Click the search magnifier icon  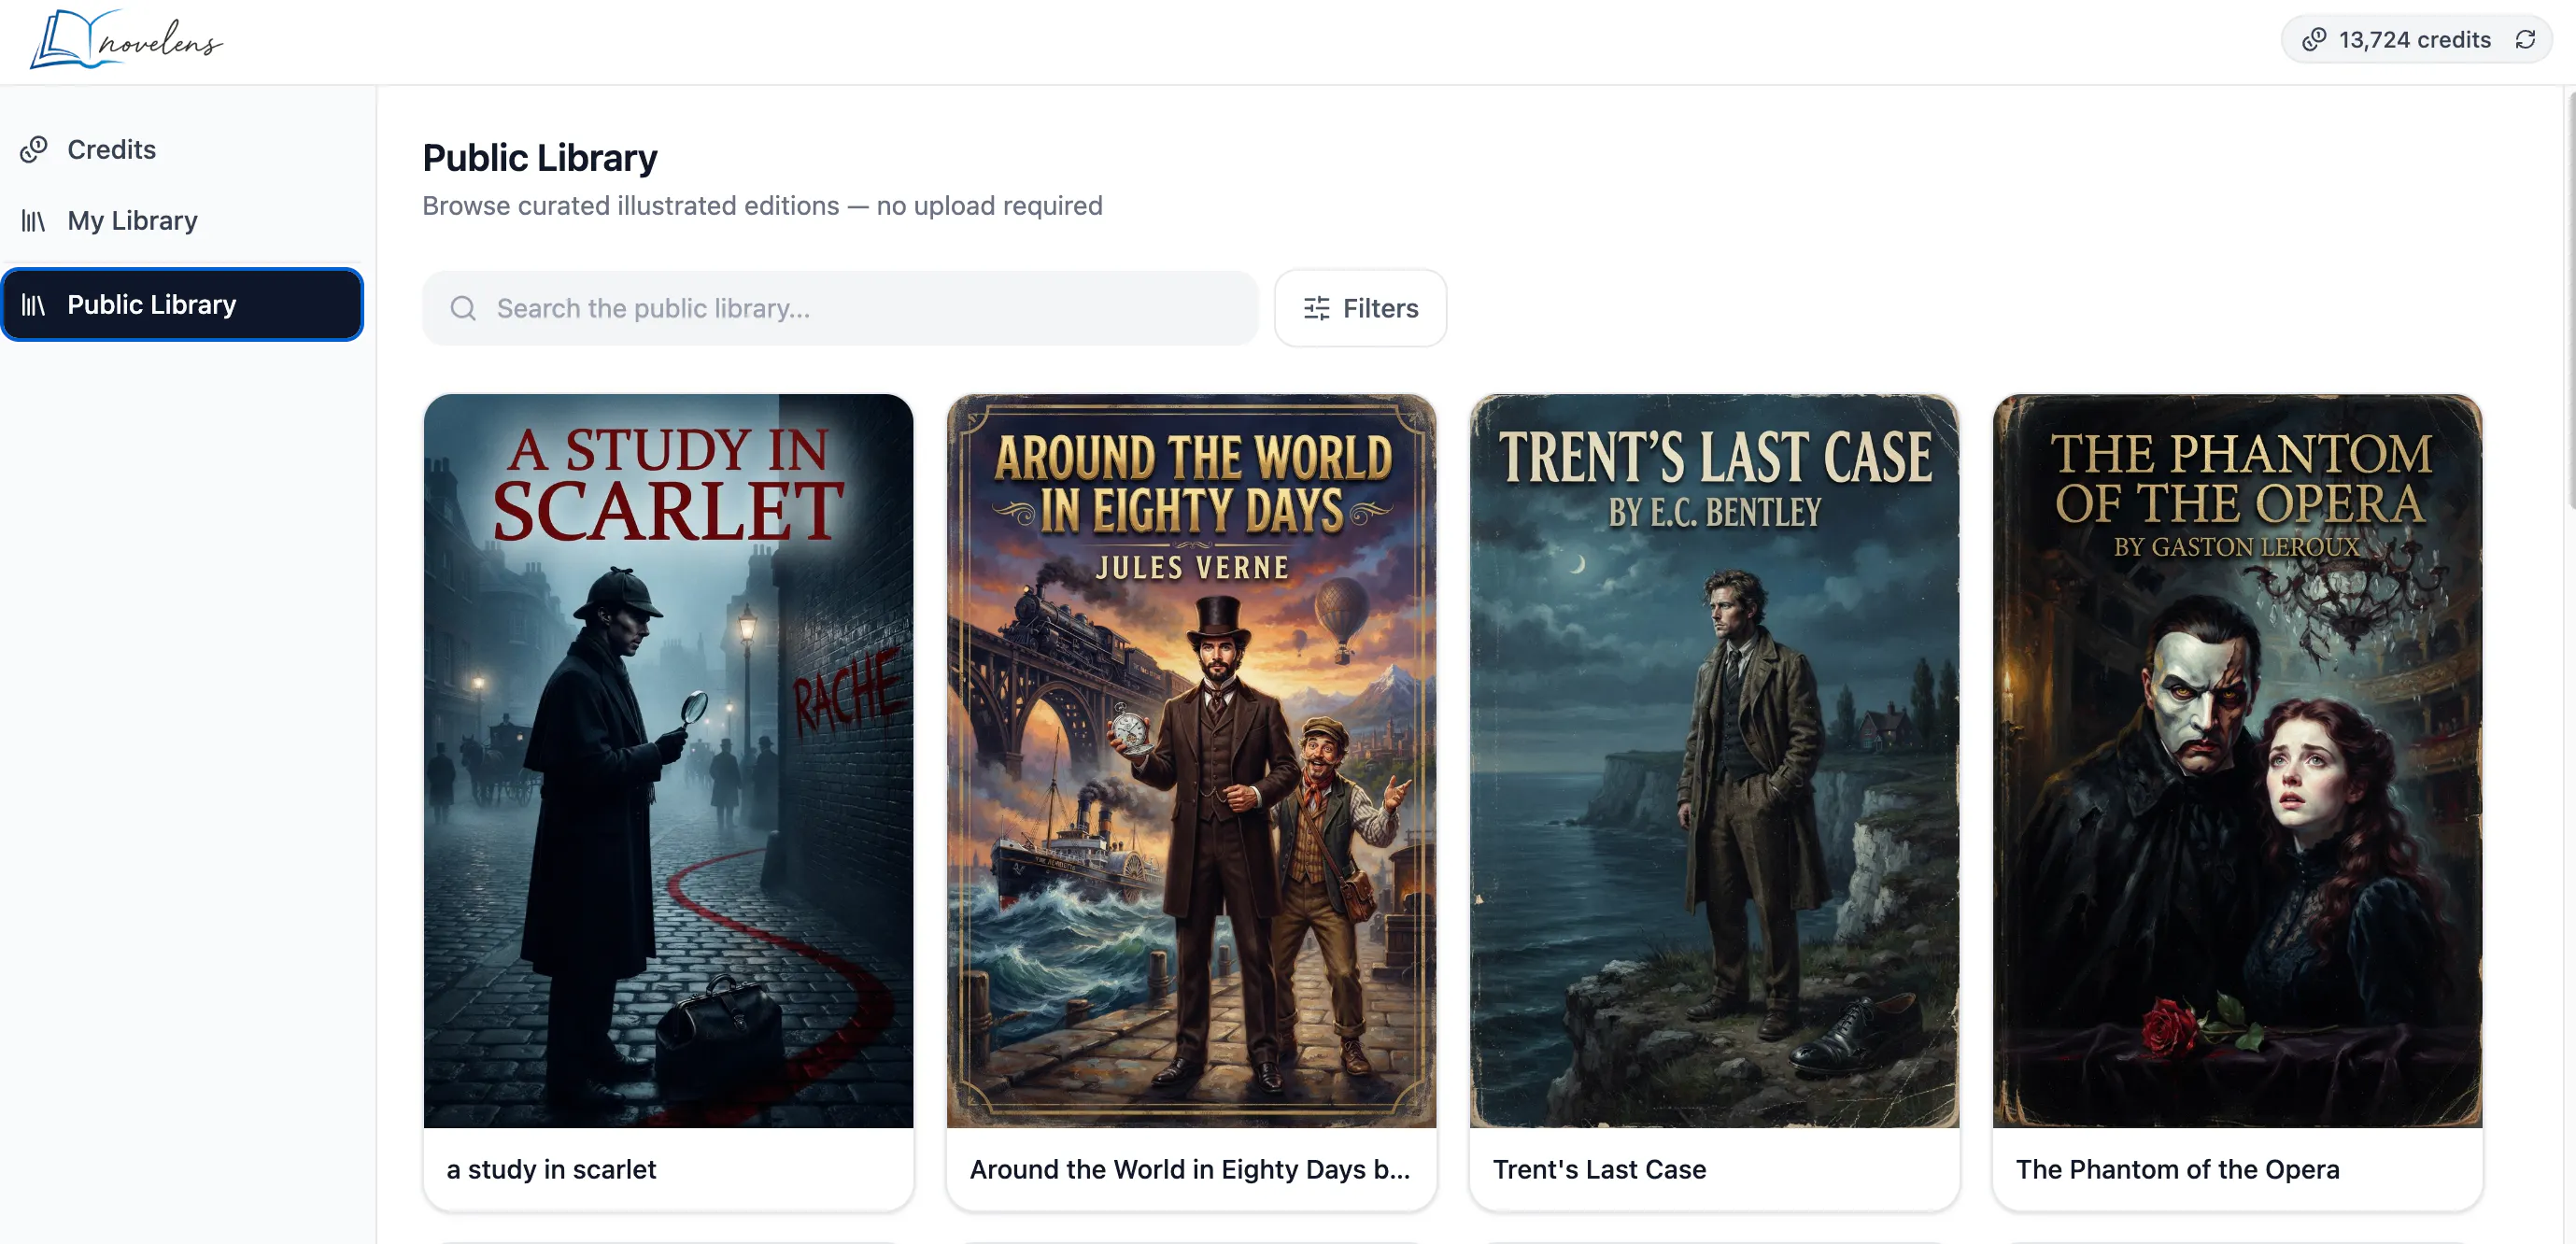point(463,308)
